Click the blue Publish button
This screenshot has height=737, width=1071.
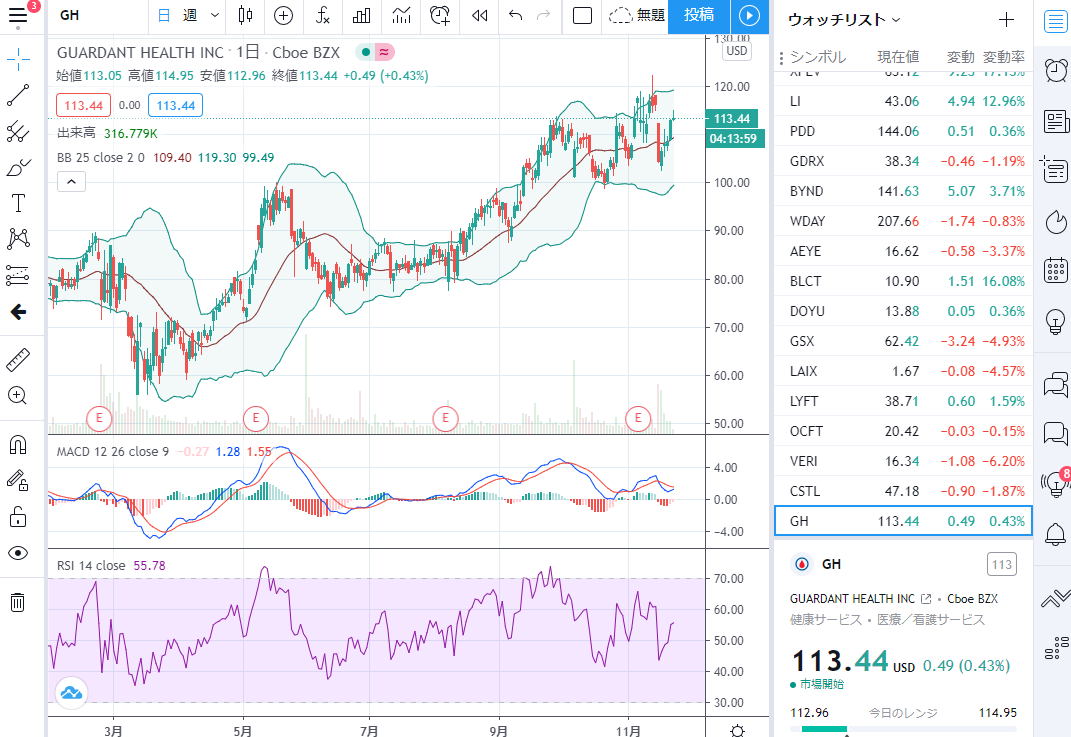(699, 15)
